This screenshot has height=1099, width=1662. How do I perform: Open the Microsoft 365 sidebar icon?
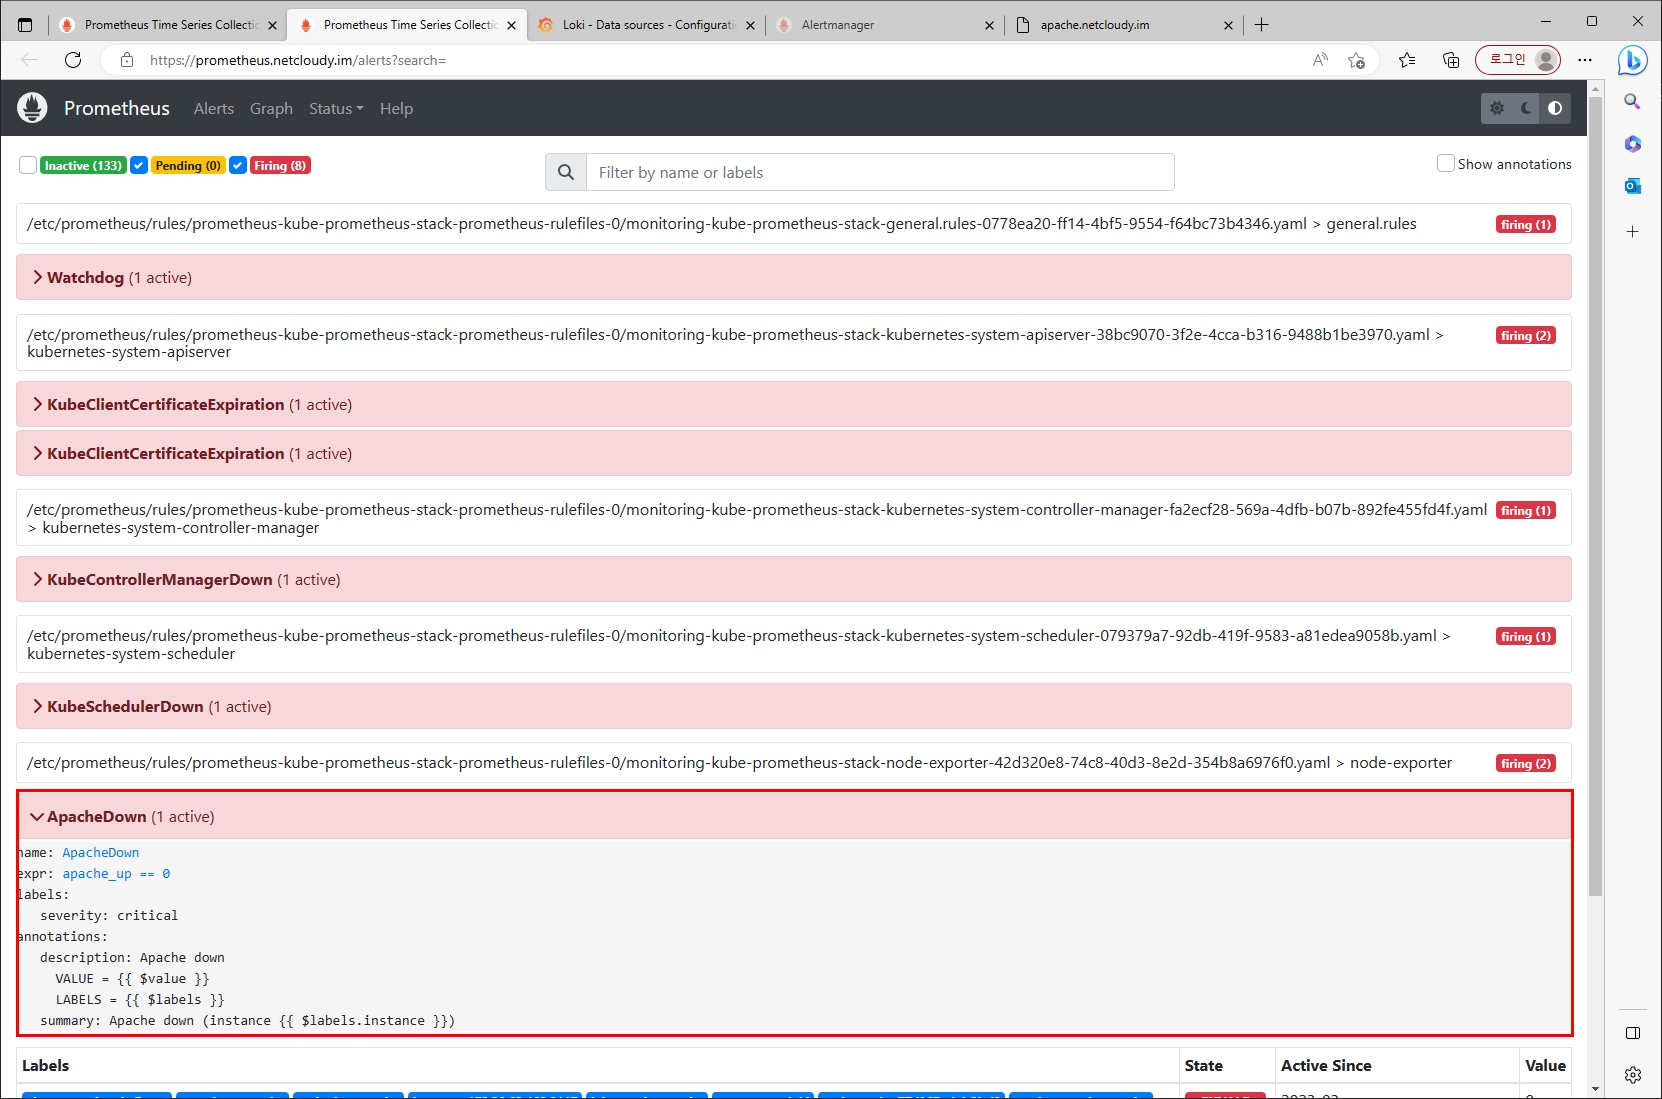coord(1633,144)
